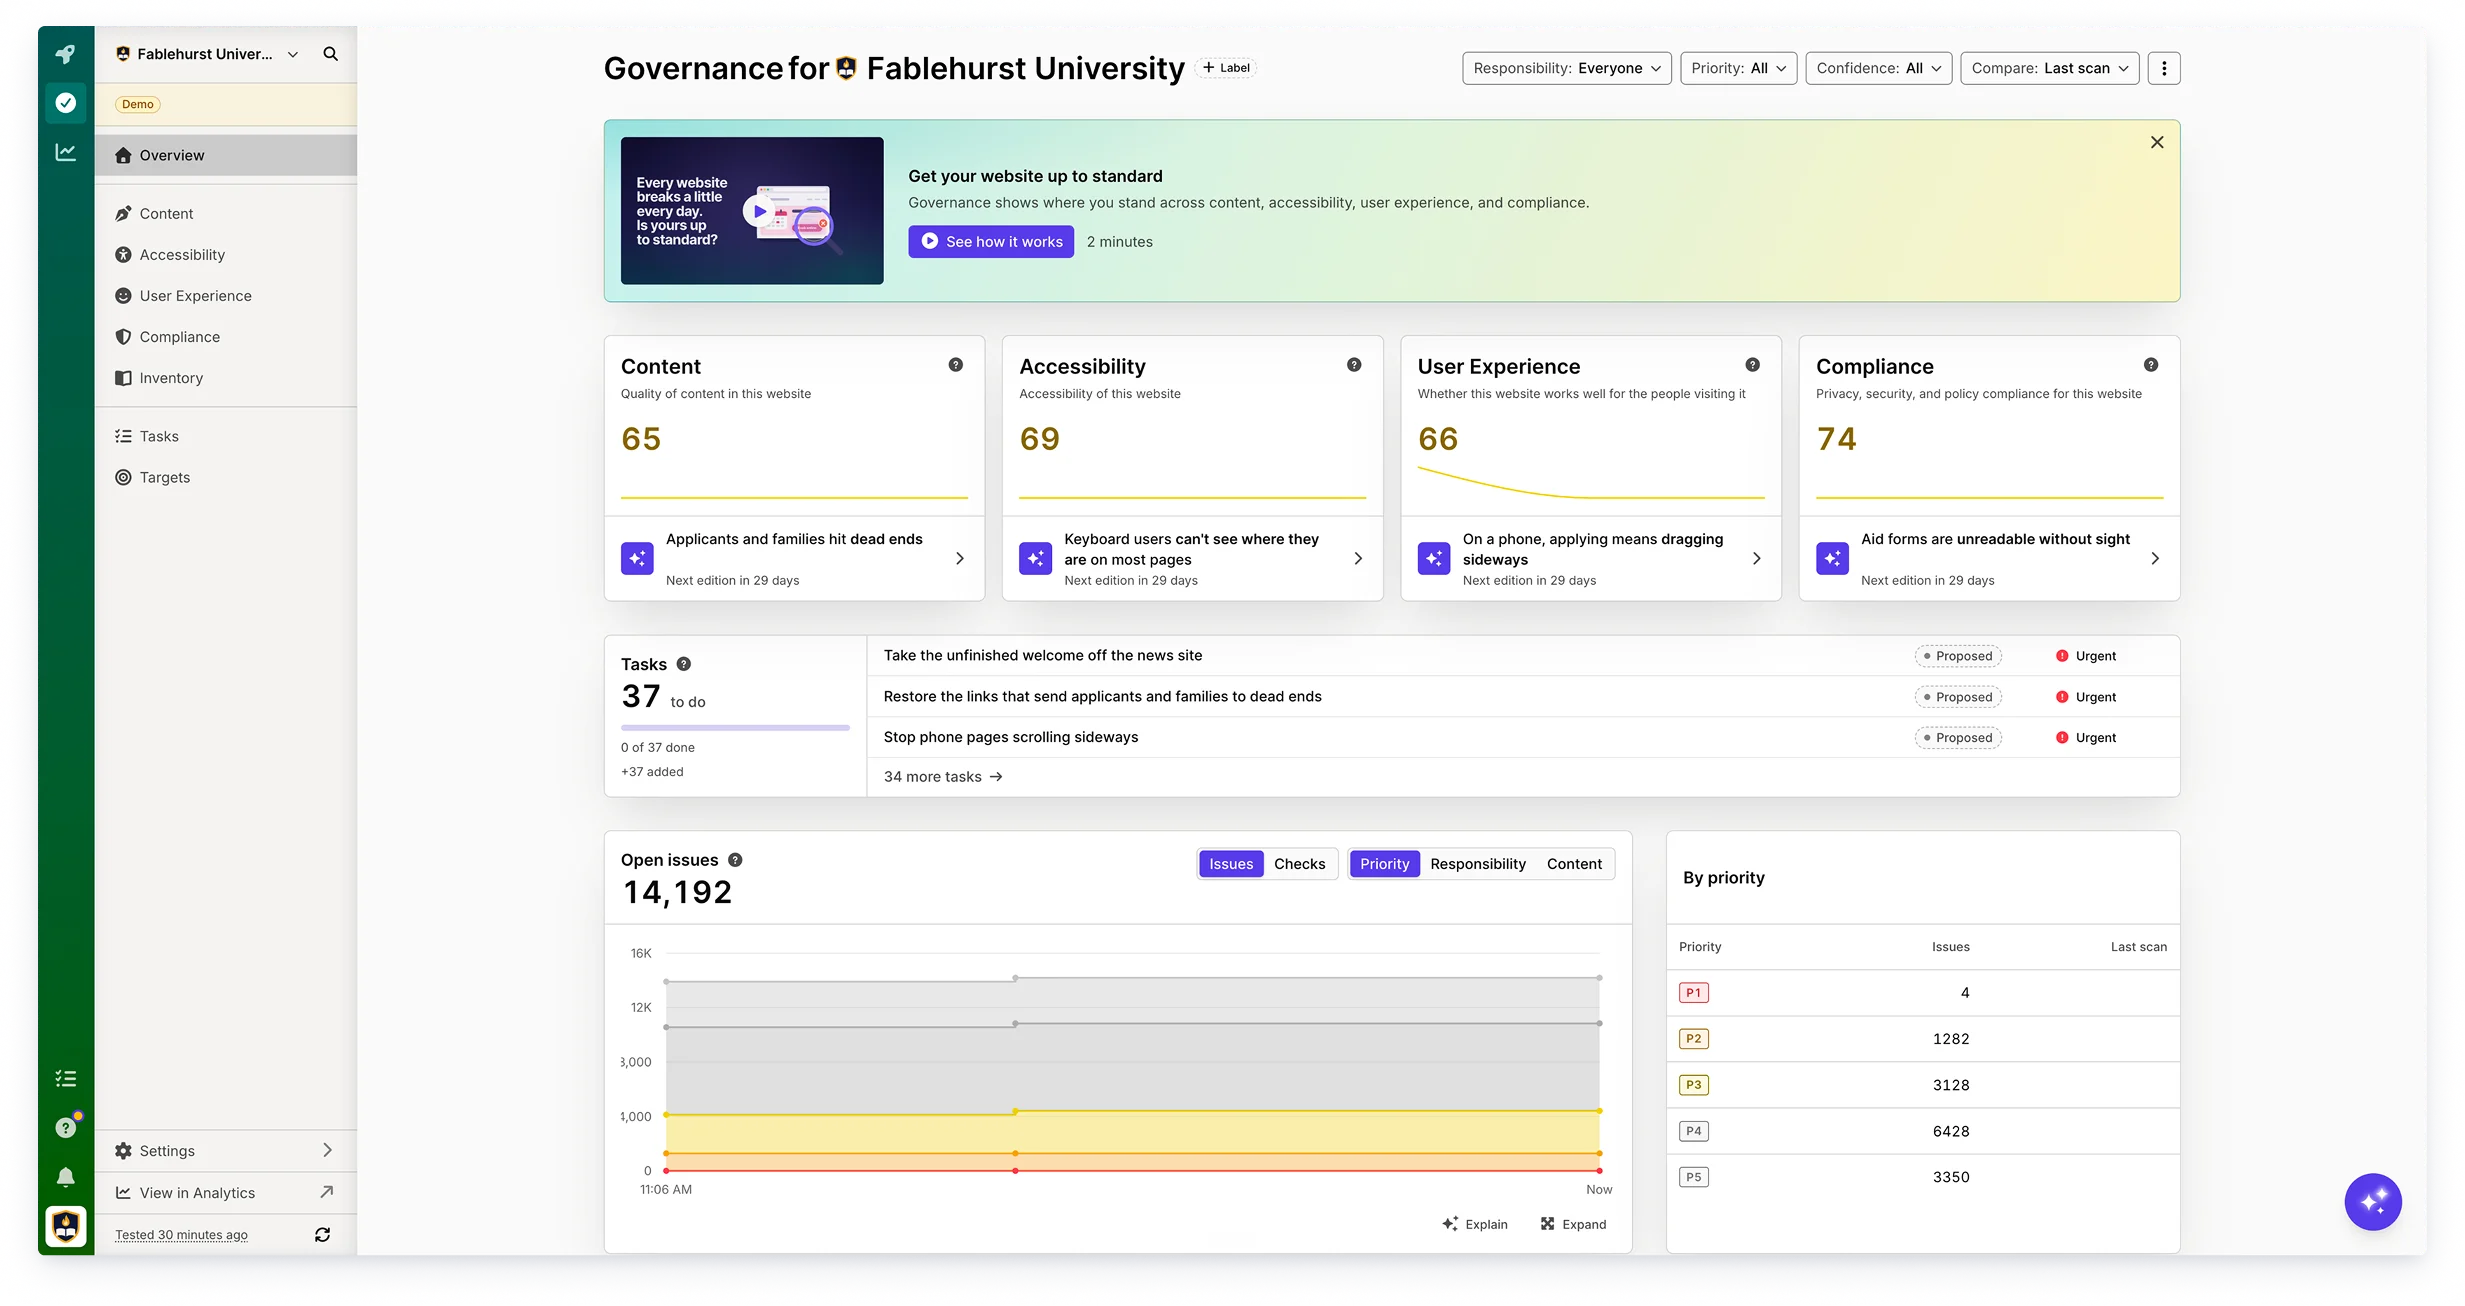Click the tasks progress bar

pyautogui.click(x=735, y=728)
